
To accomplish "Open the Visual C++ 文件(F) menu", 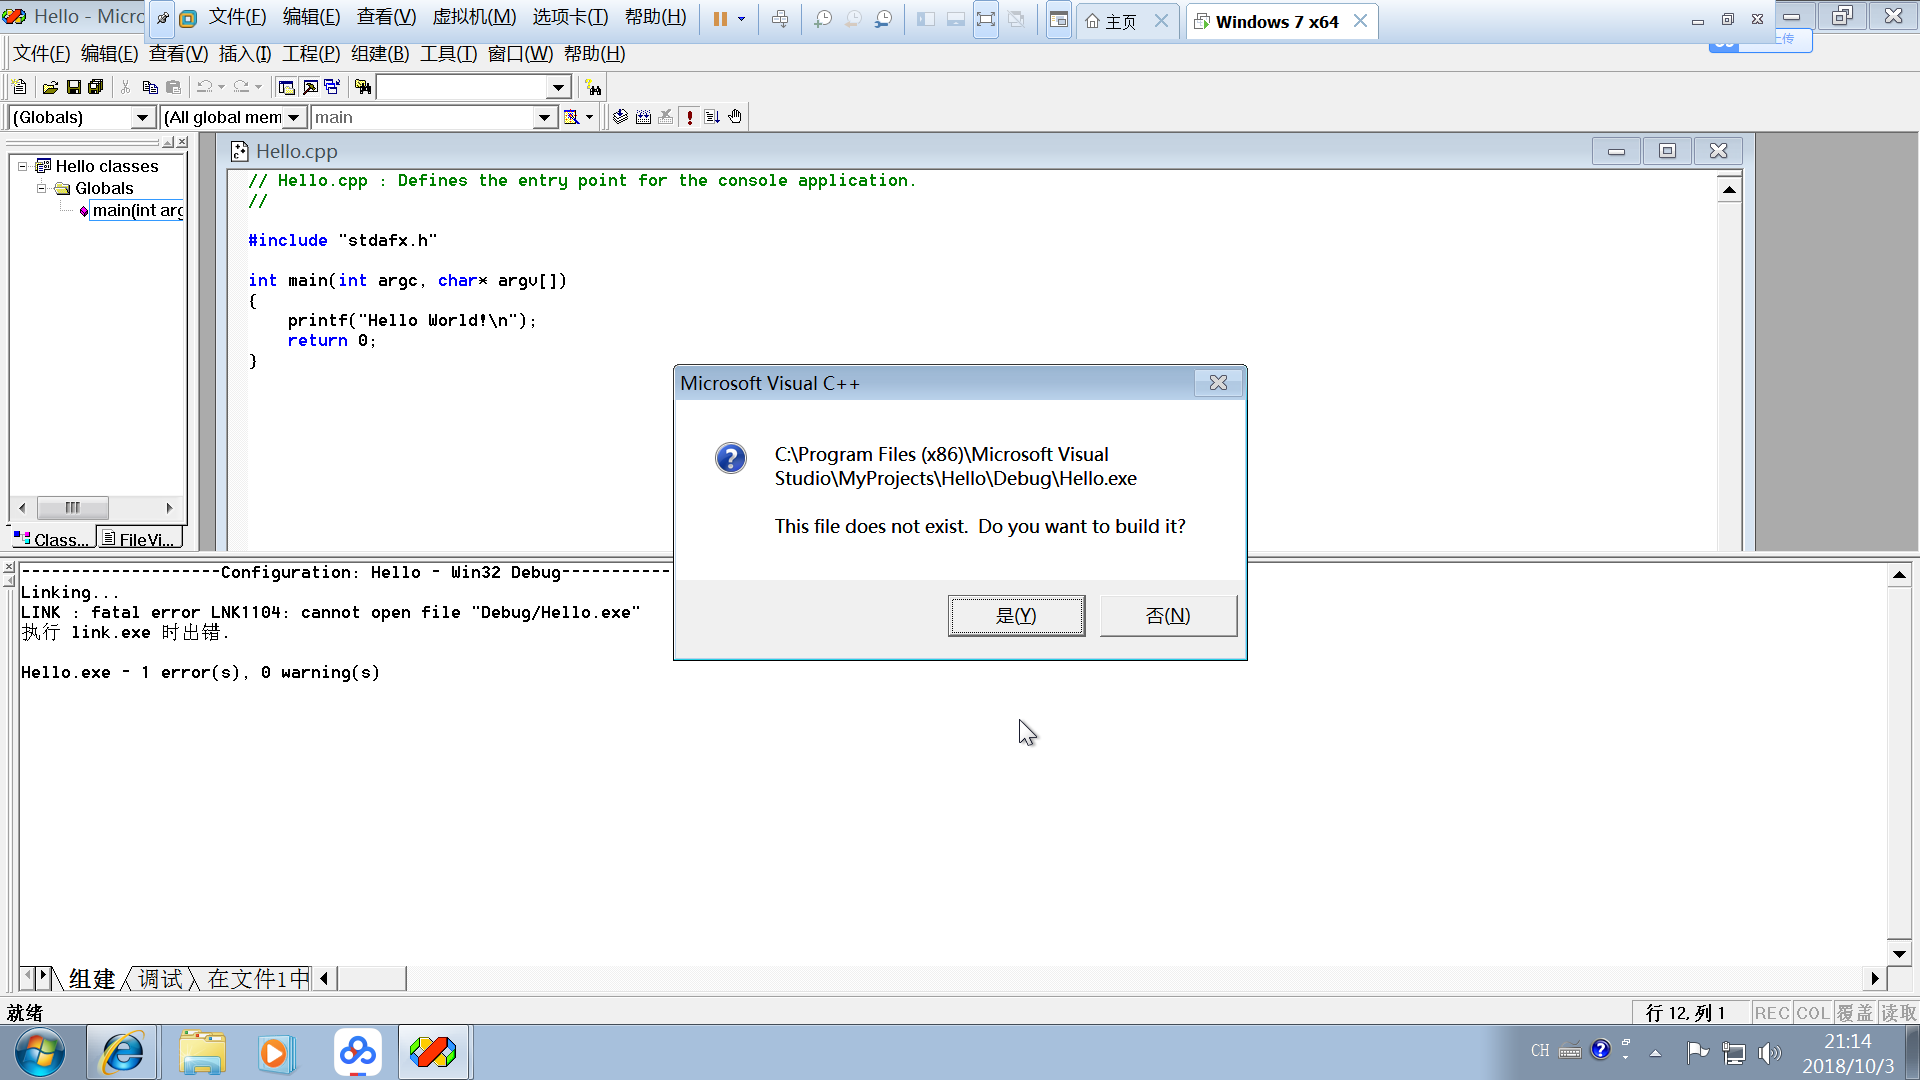I will pyautogui.click(x=41, y=54).
